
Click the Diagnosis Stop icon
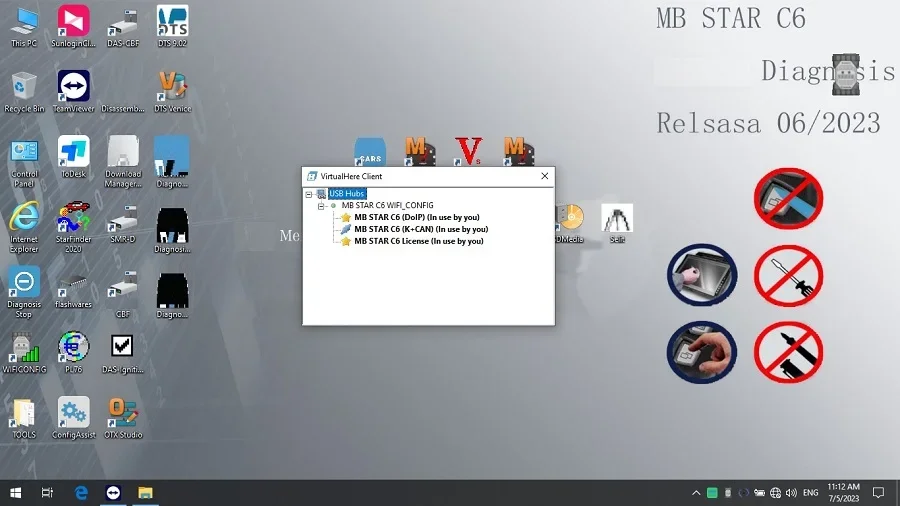24,293
